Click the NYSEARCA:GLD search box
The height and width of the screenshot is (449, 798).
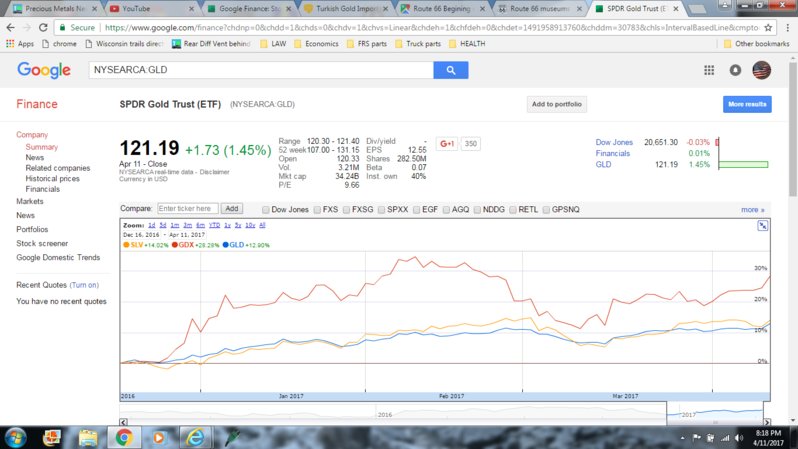(261, 70)
